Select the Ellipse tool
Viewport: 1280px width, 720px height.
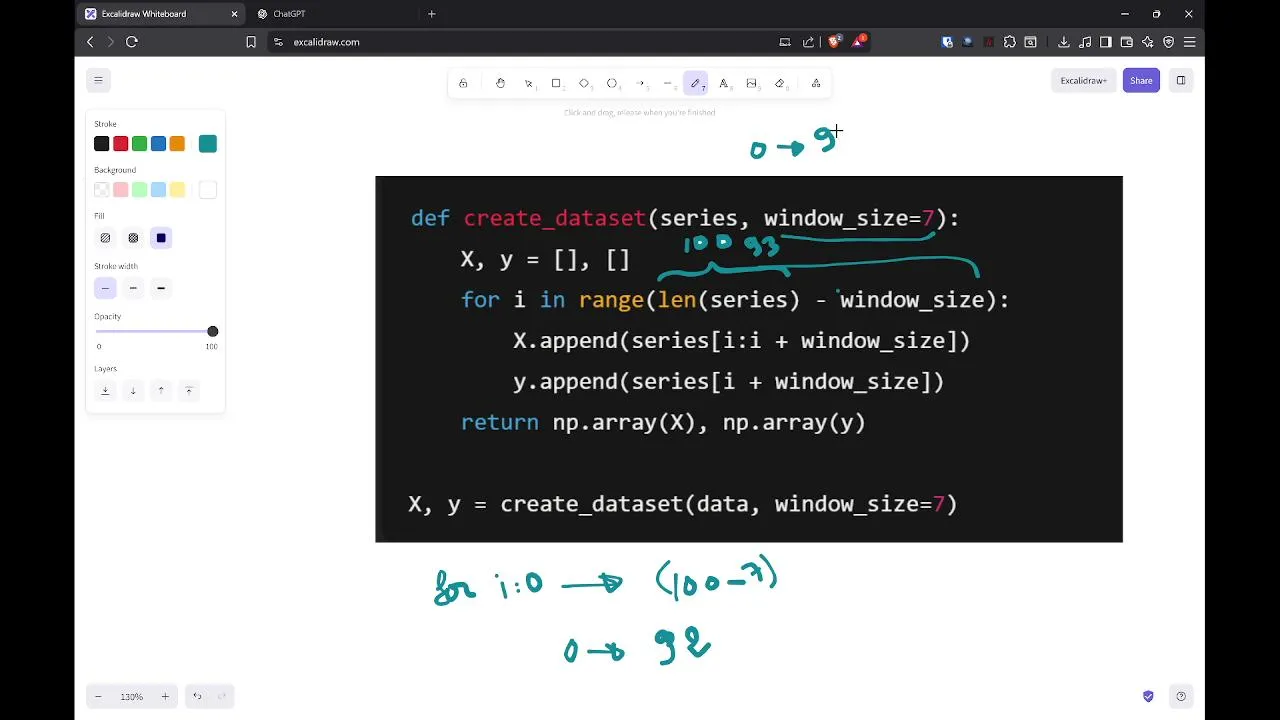(x=612, y=84)
